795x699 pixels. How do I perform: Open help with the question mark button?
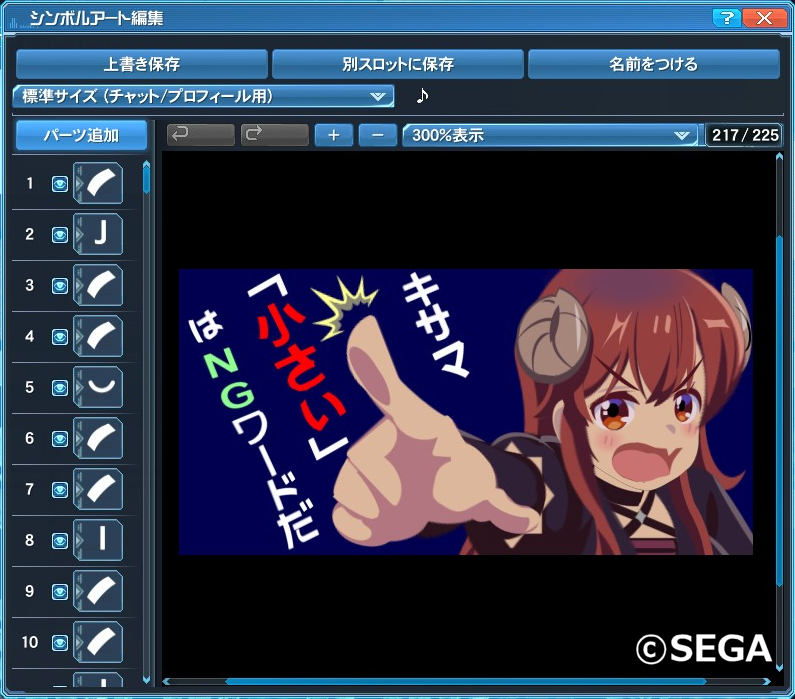(726, 19)
